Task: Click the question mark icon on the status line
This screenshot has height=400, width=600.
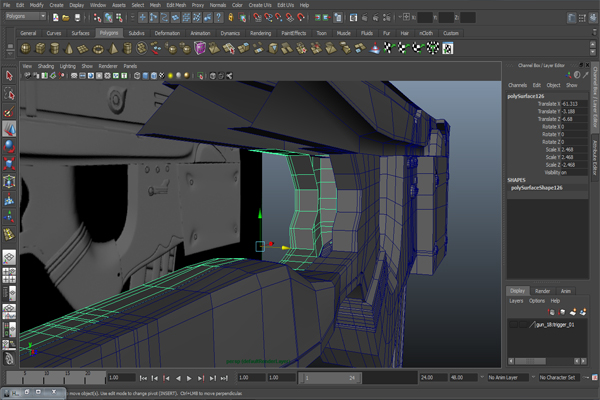Action: tap(218, 17)
